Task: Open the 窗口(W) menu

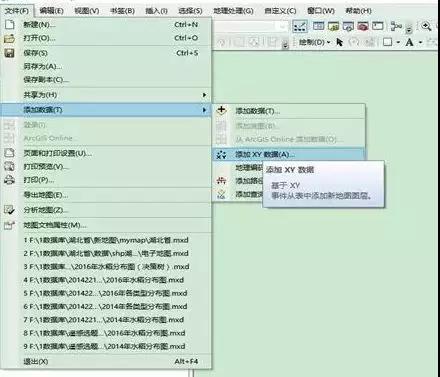Action: [x=321, y=11]
